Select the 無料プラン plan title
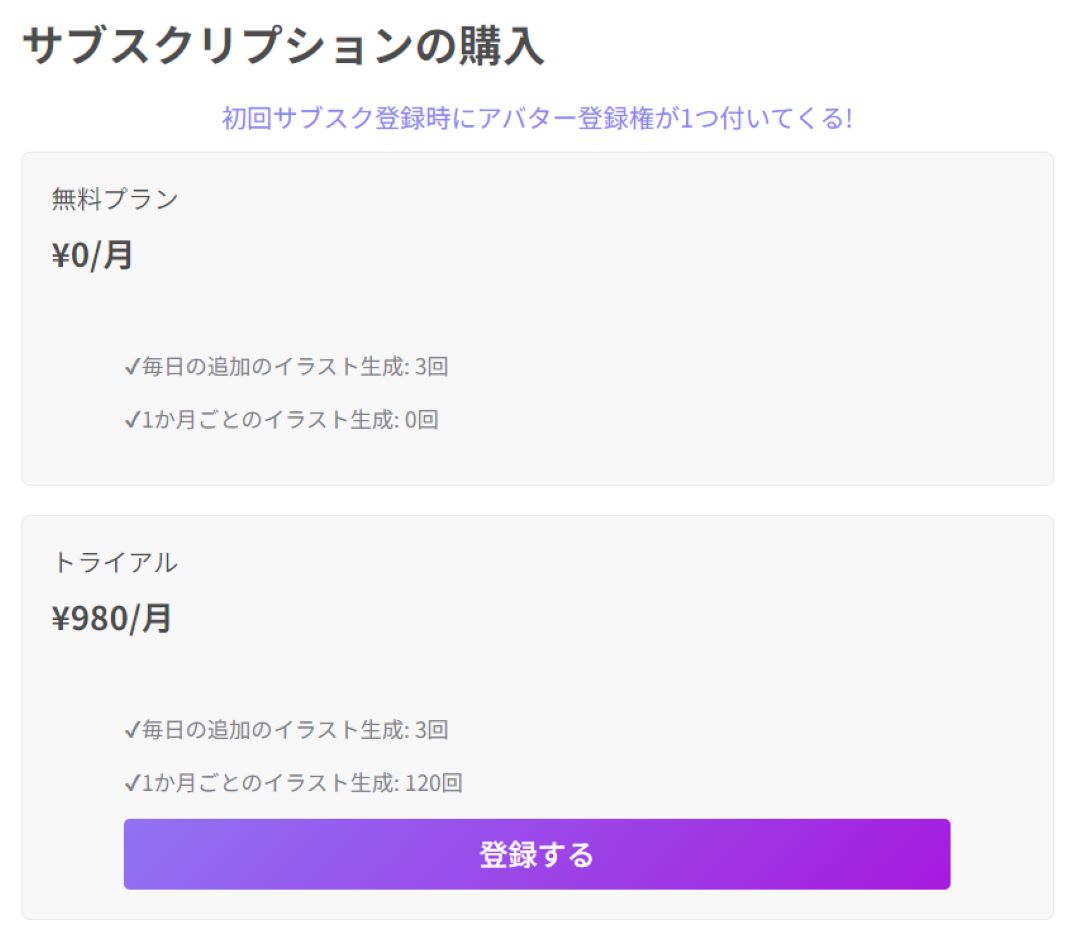This screenshot has width=1080, height=938. (115, 199)
